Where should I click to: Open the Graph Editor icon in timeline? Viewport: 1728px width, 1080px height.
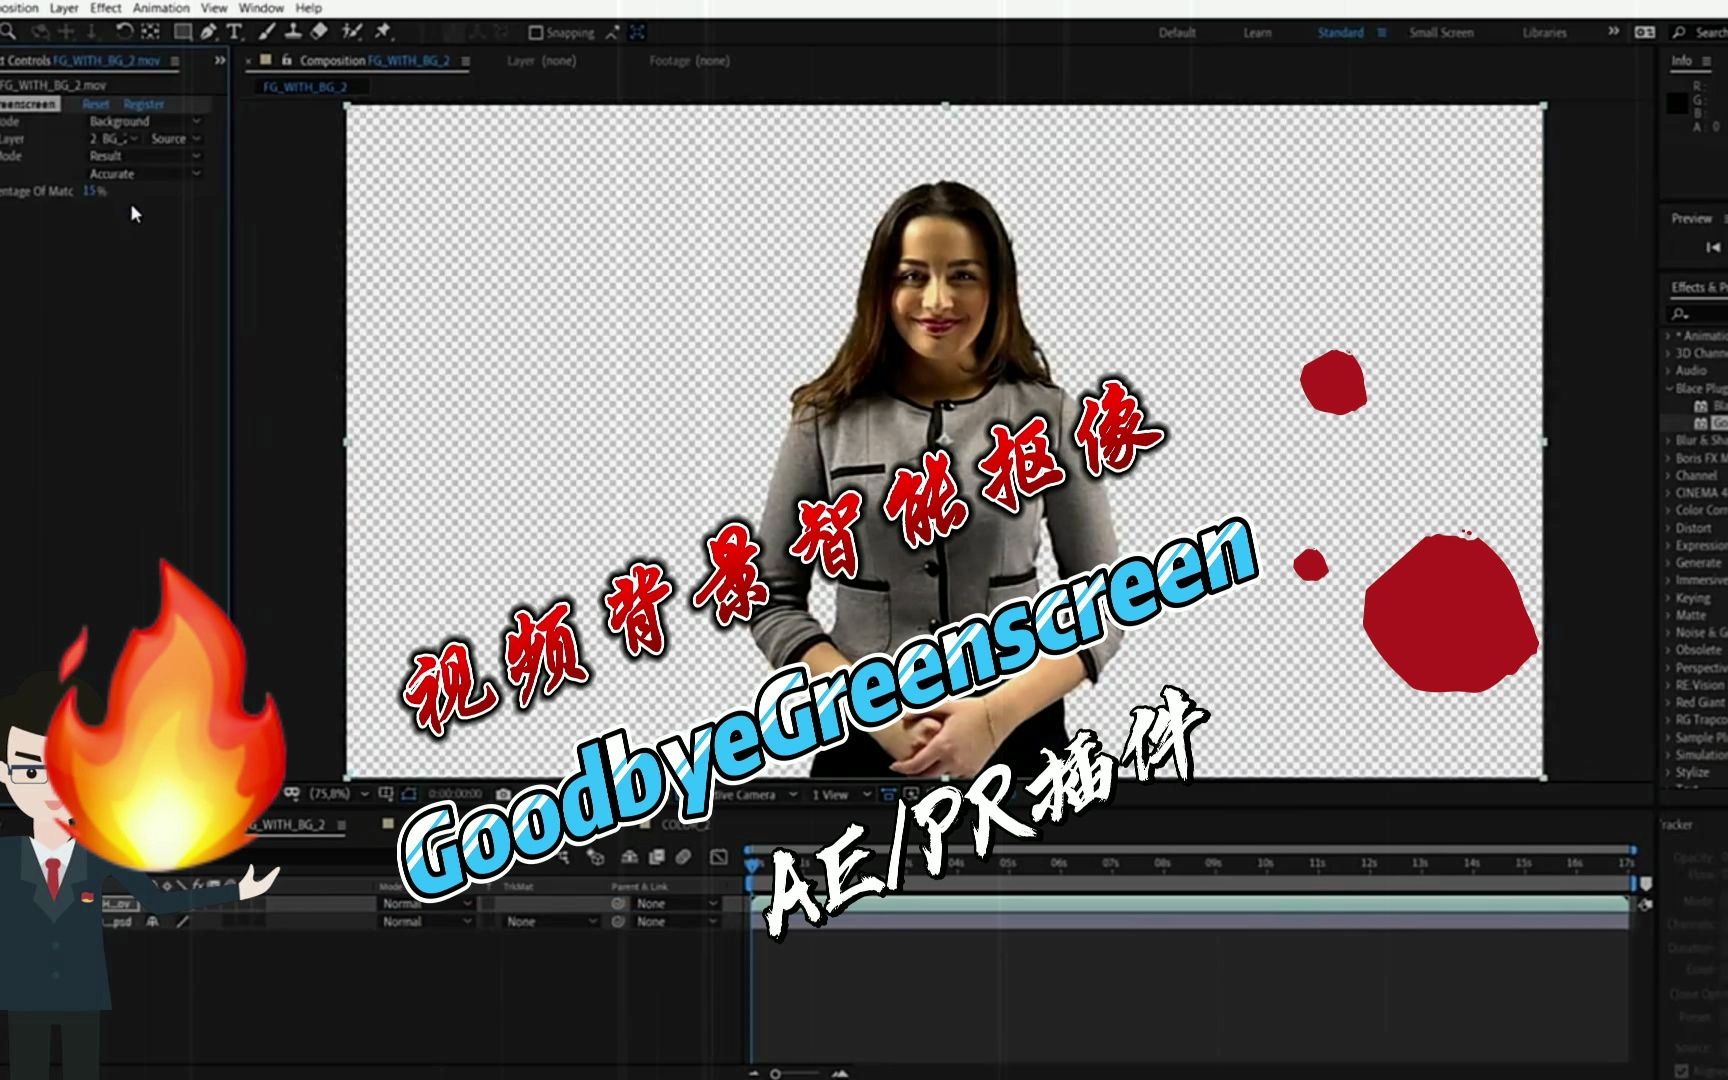tap(719, 857)
